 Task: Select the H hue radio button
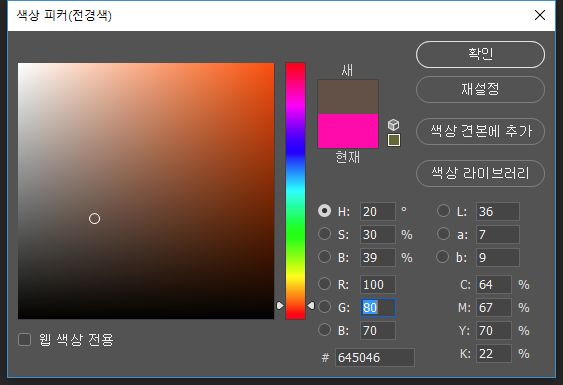point(325,211)
